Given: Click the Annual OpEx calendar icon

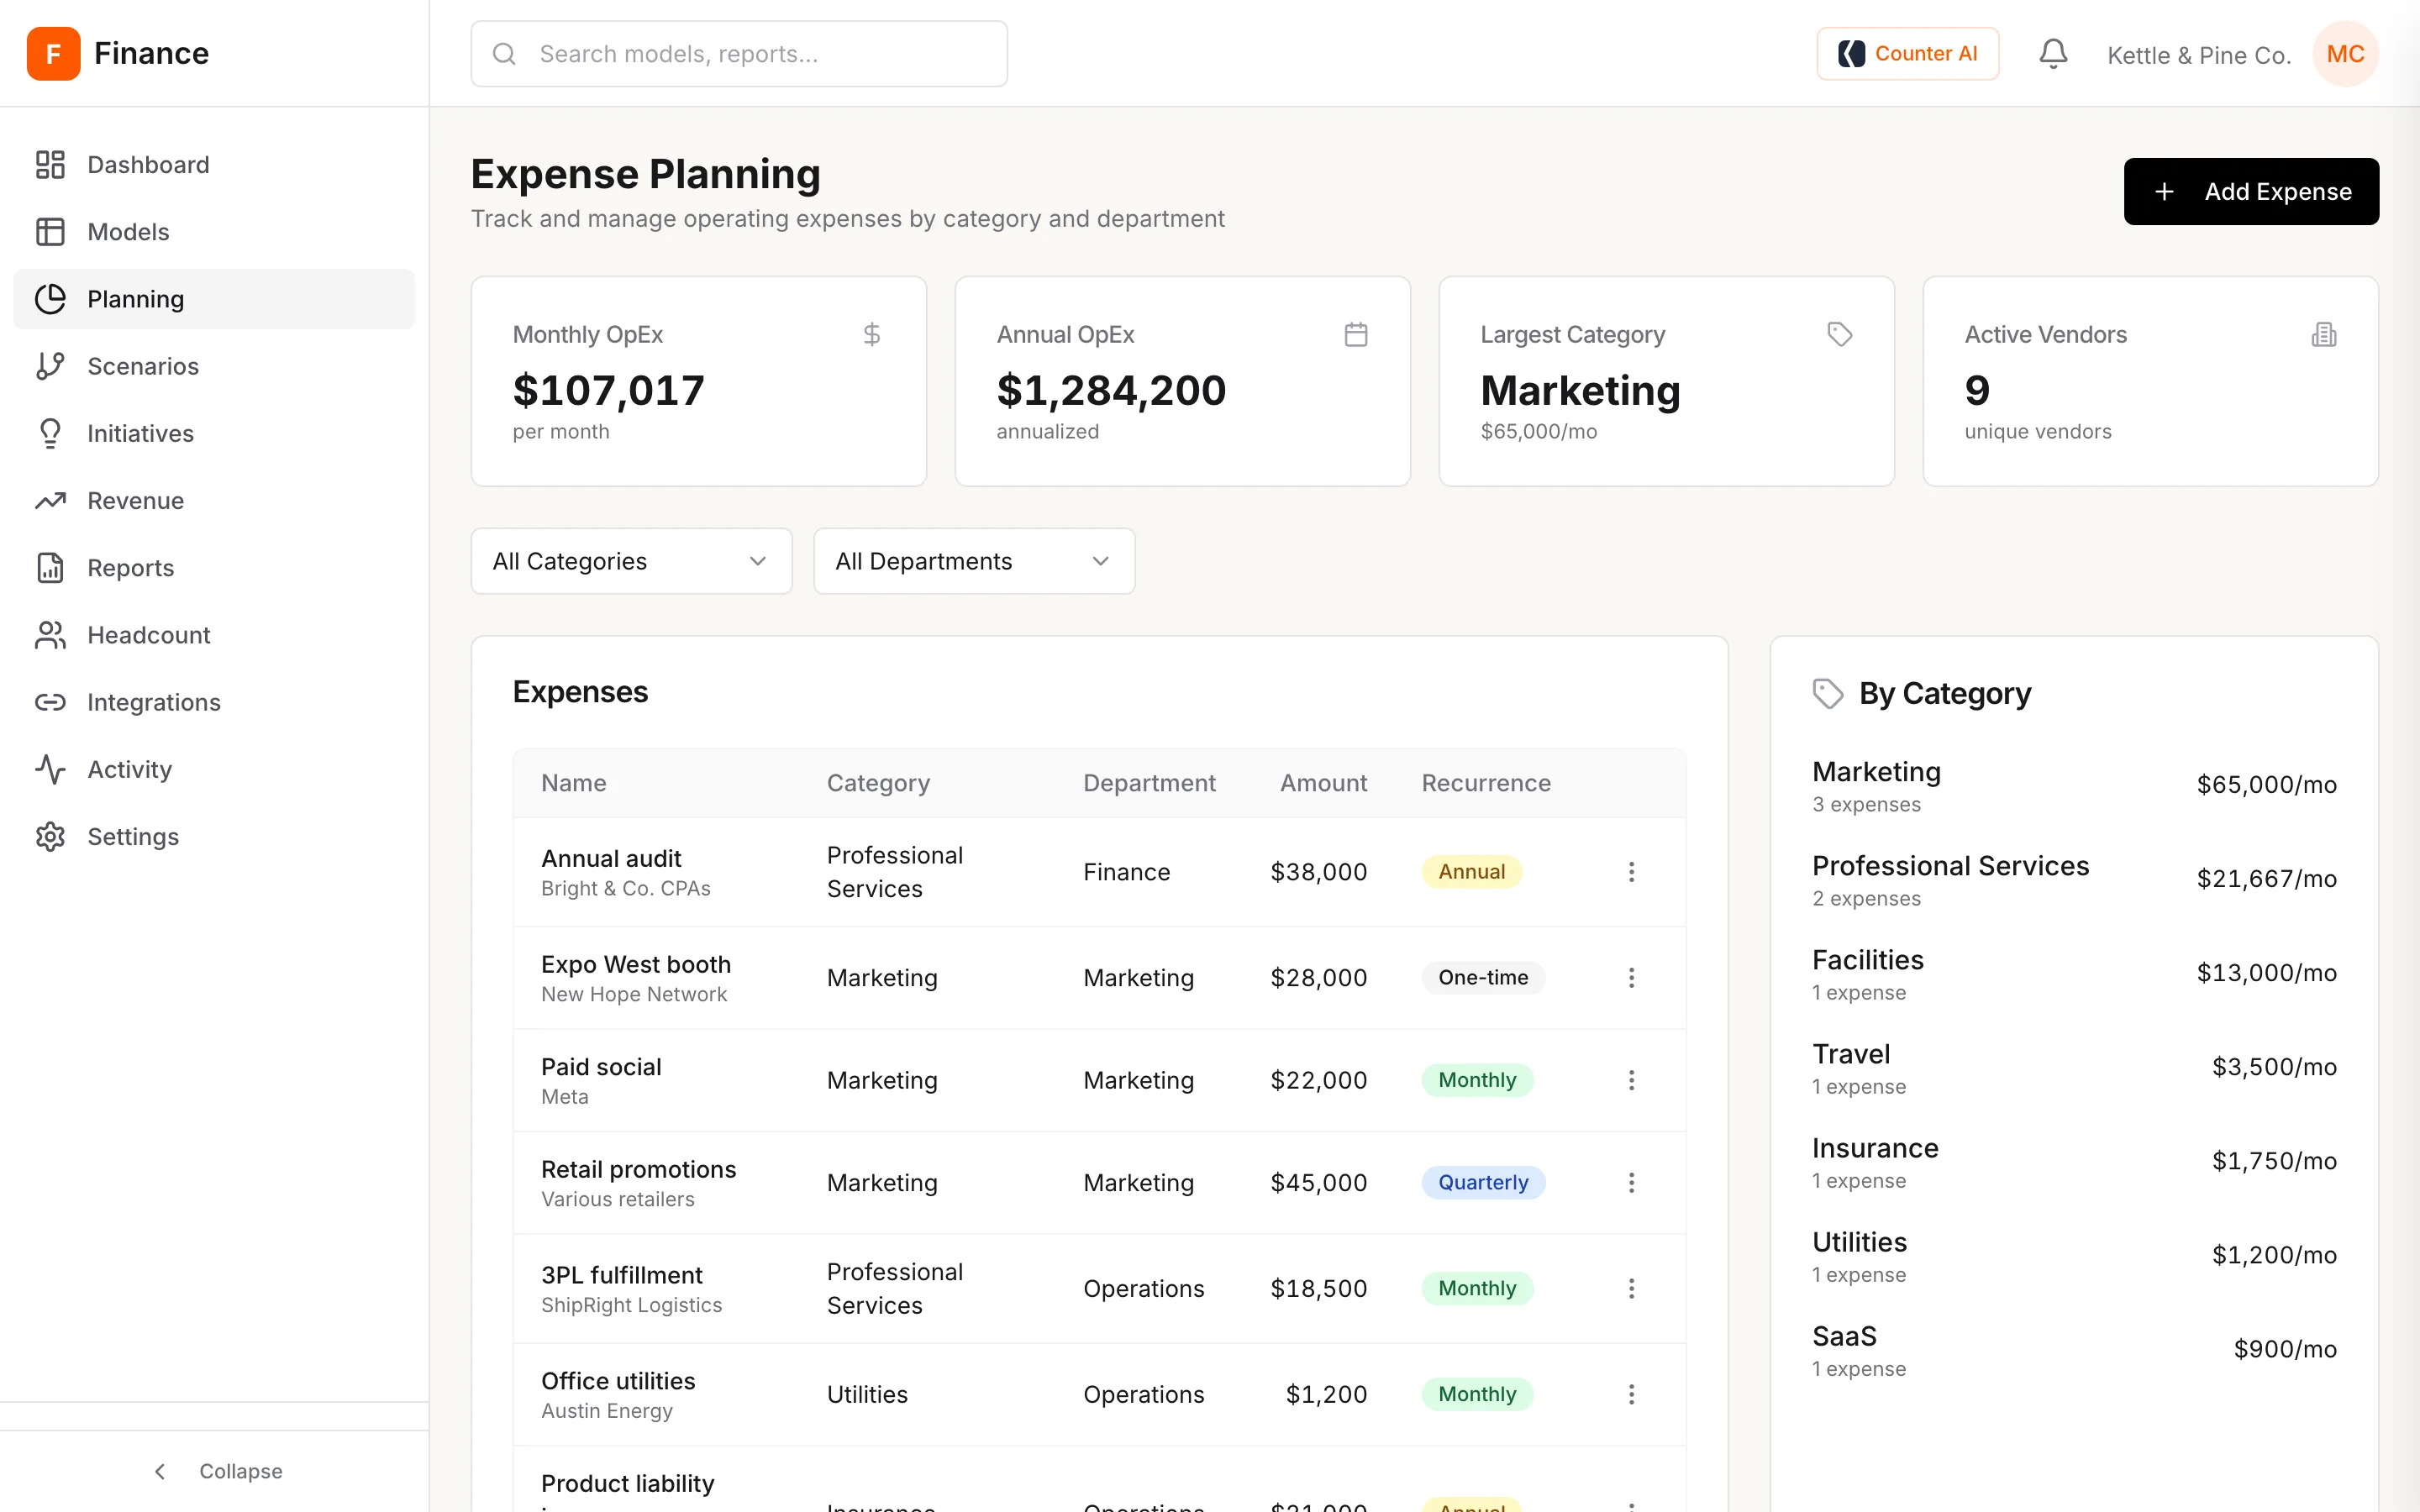Looking at the screenshot, I should 1355,334.
